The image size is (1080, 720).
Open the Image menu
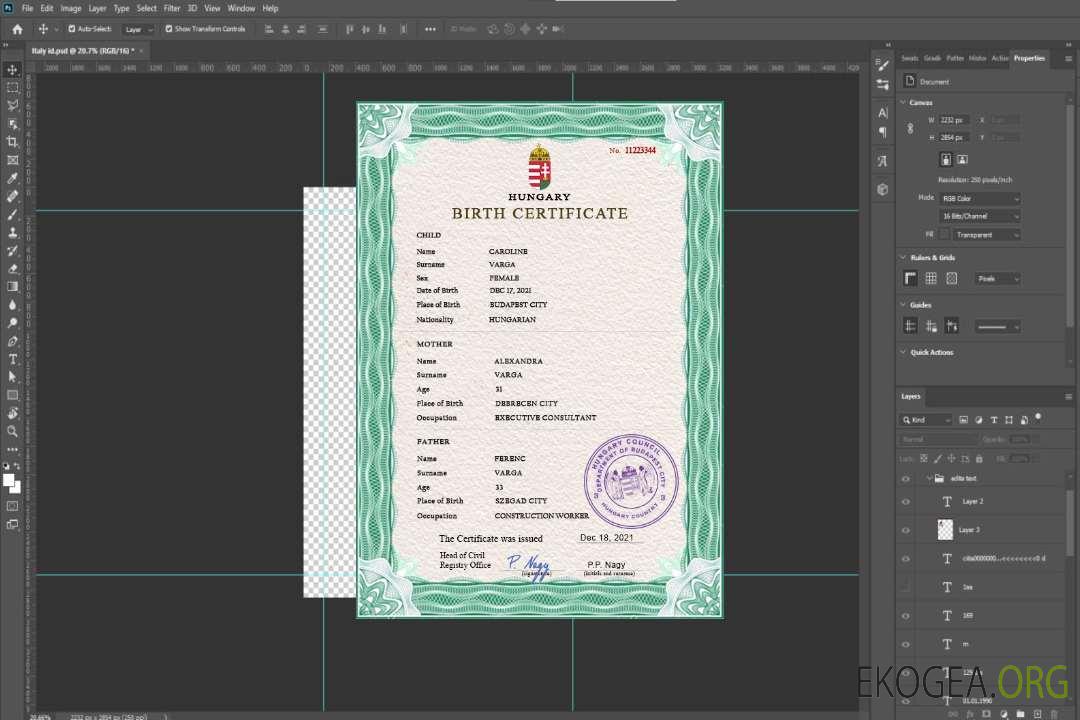(70, 8)
